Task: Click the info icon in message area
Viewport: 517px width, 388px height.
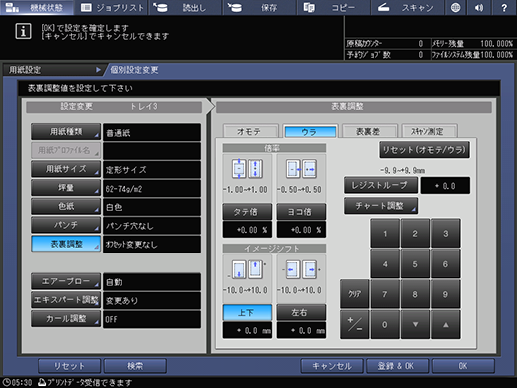Action: 23,32
